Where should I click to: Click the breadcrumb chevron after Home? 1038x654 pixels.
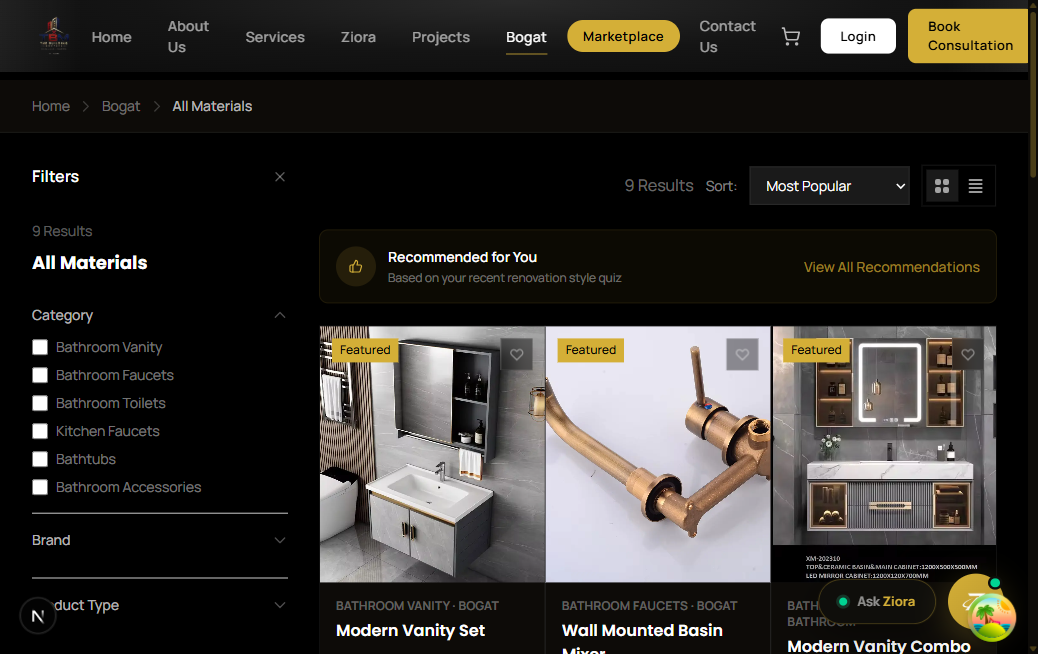coord(85,107)
